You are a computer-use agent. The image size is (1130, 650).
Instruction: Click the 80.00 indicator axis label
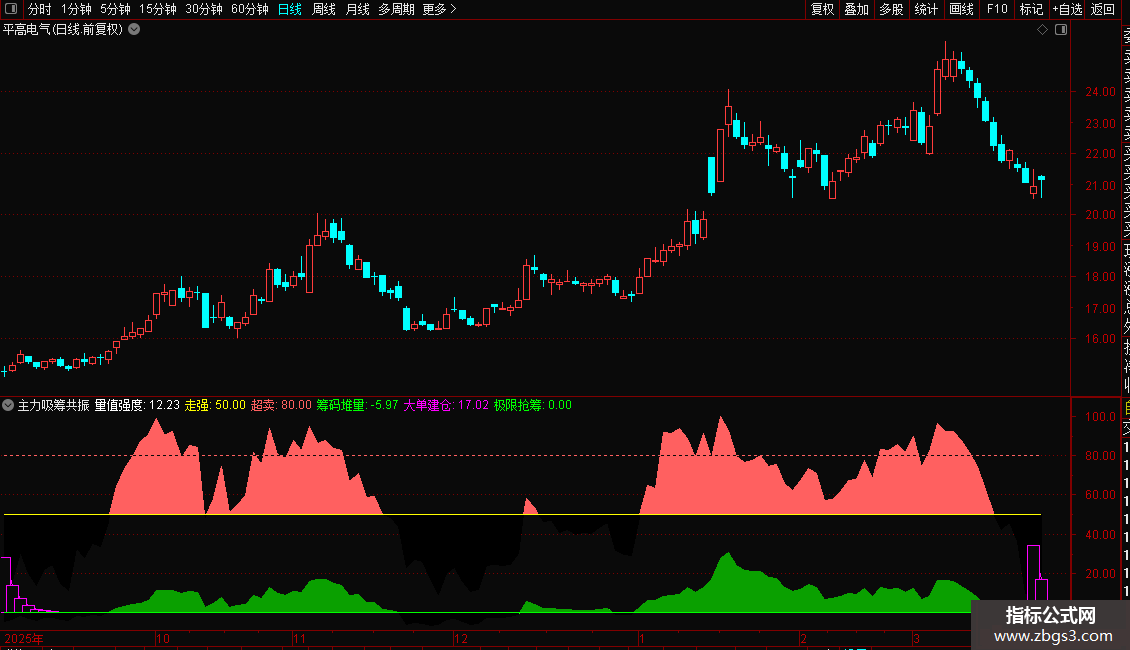[1100, 455]
